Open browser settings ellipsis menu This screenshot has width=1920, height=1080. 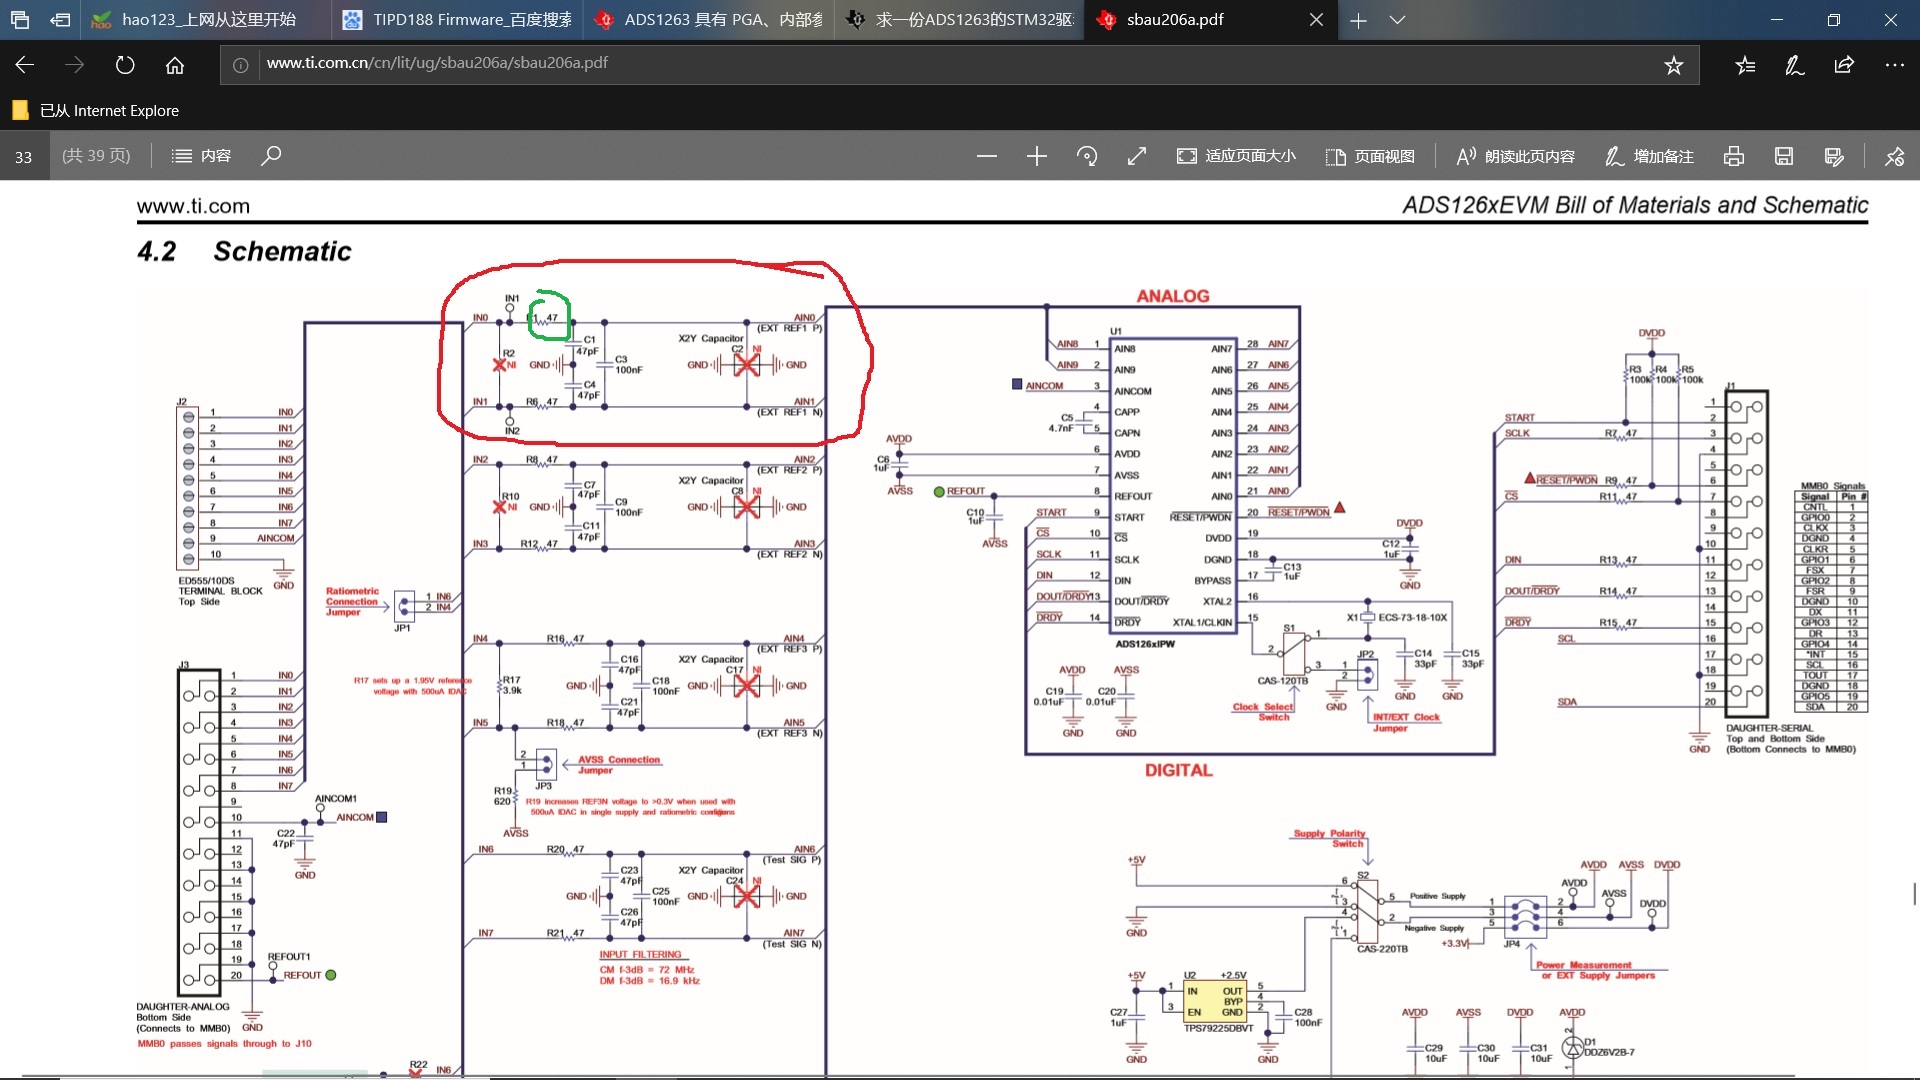click(x=1894, y=65)
